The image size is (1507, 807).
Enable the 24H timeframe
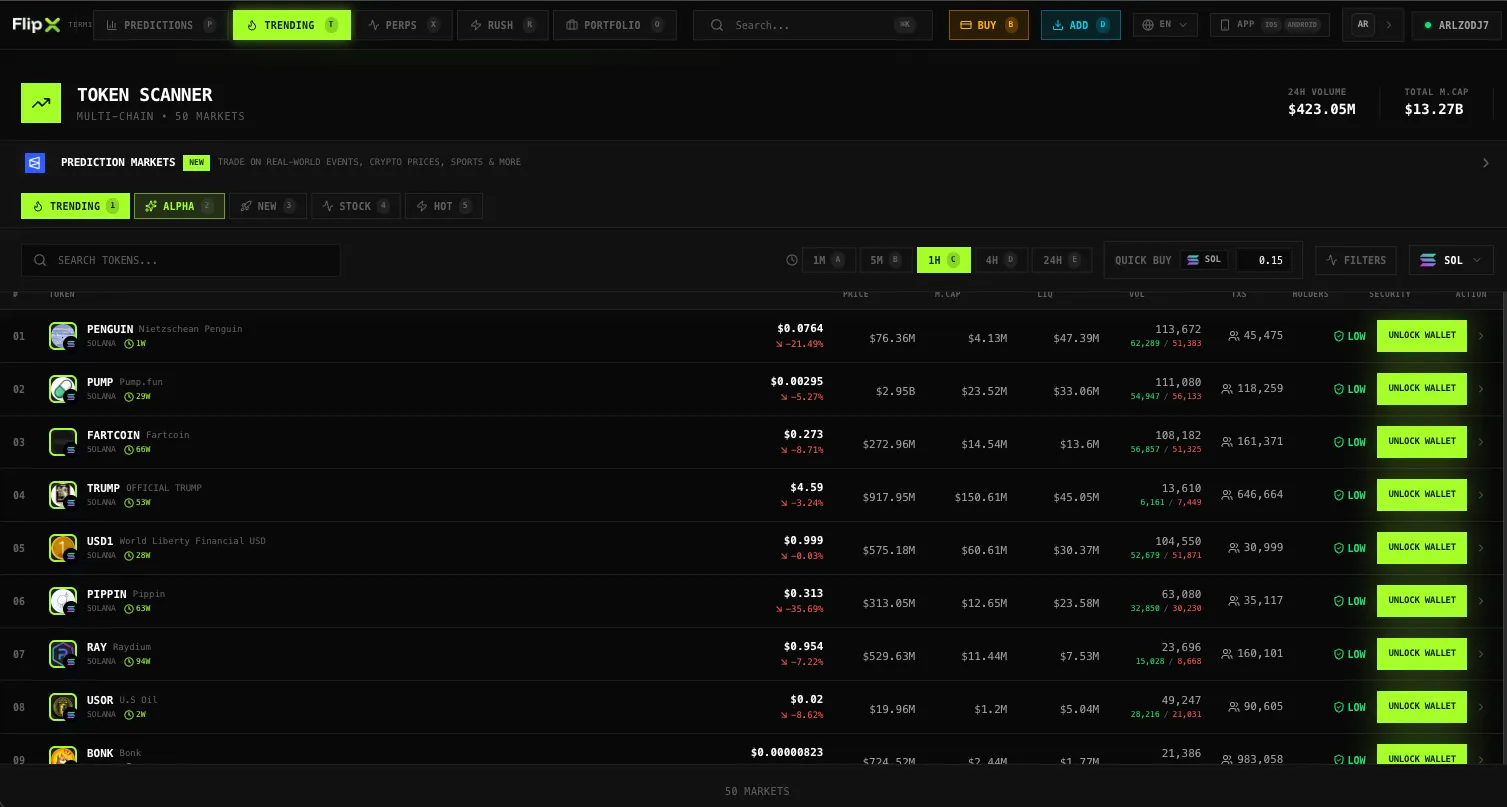(1061, 260)
